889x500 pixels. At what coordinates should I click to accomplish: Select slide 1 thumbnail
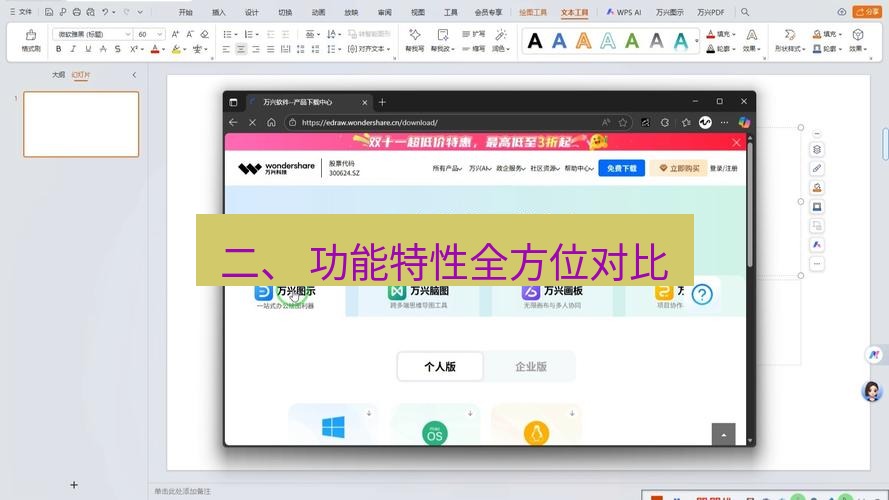pyautogui.click(x=81, y=124)
